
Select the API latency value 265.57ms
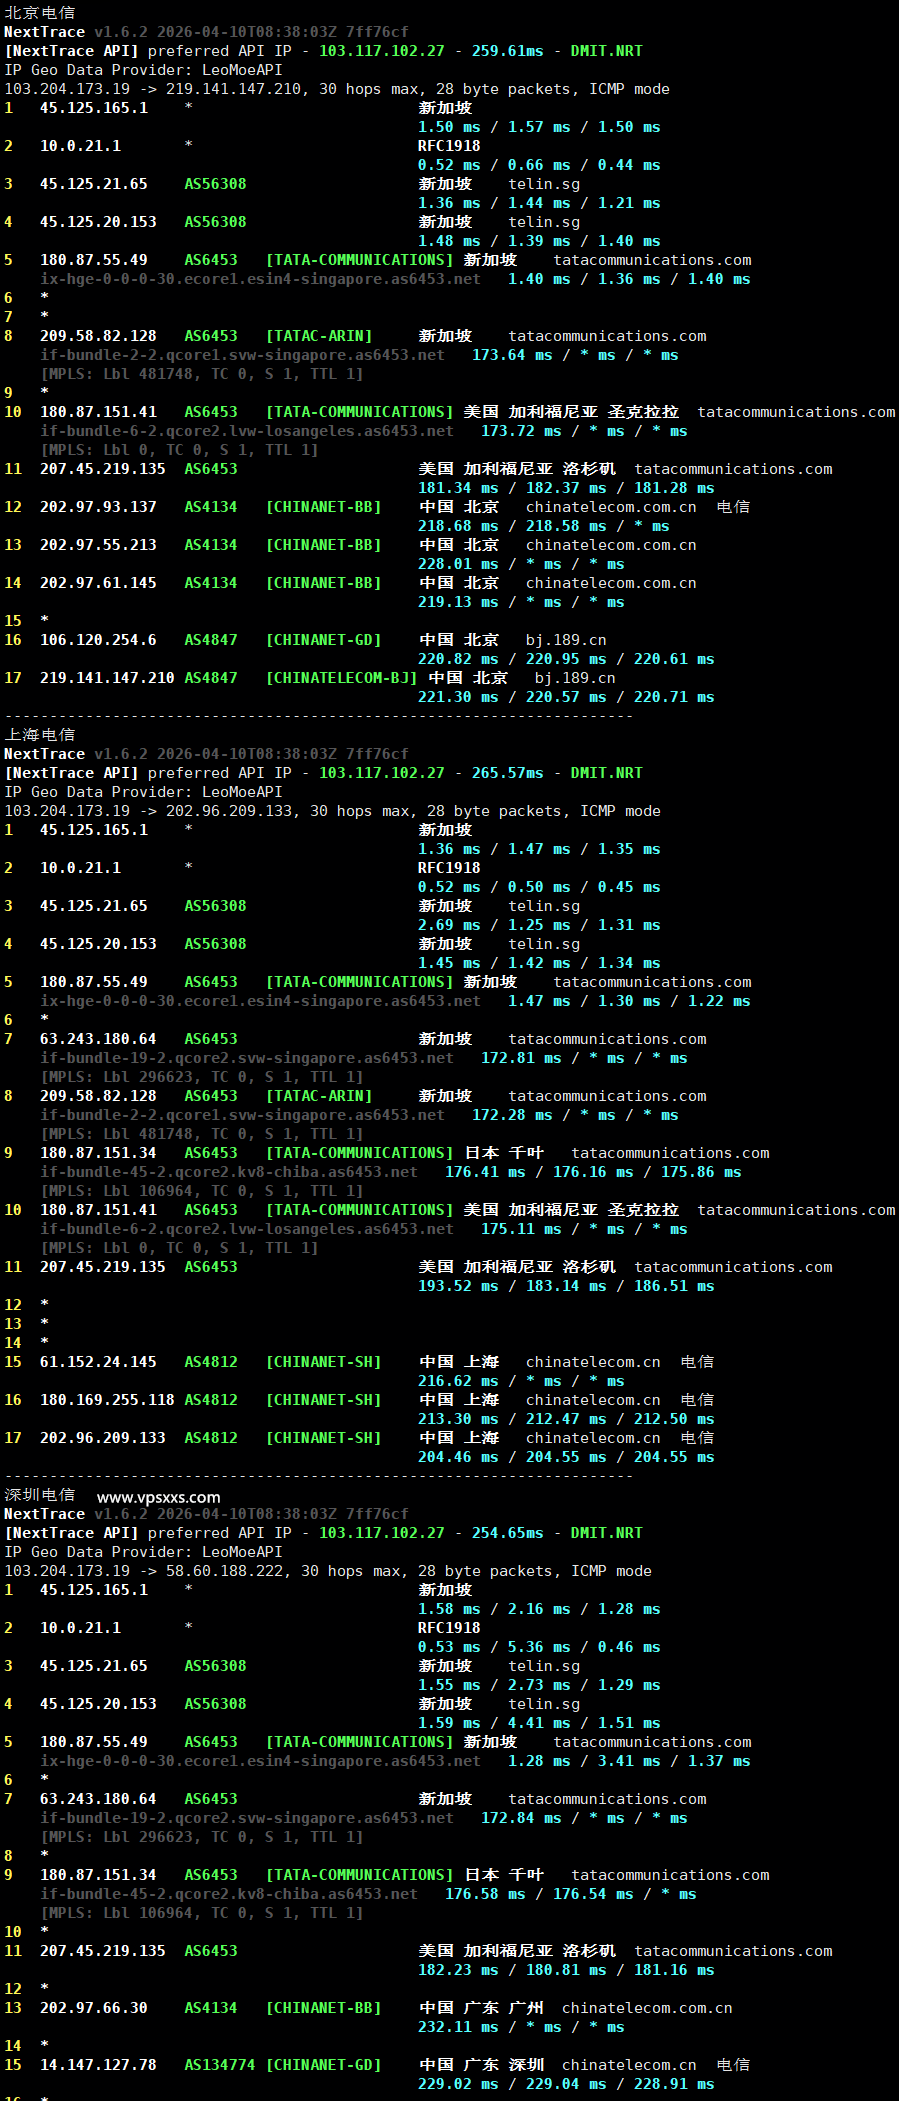pyautogui.click(x=508, y=773)
